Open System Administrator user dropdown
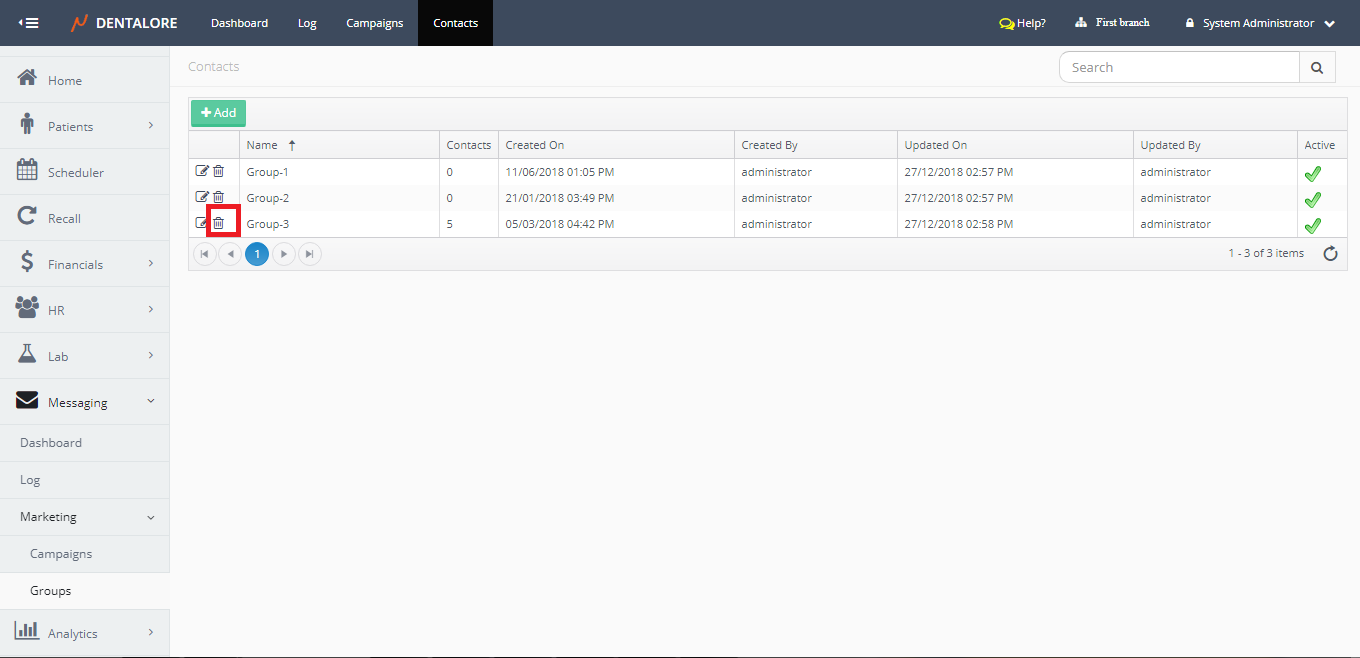The height and width of the screenshot is (658, 1360). (1260, 23)
